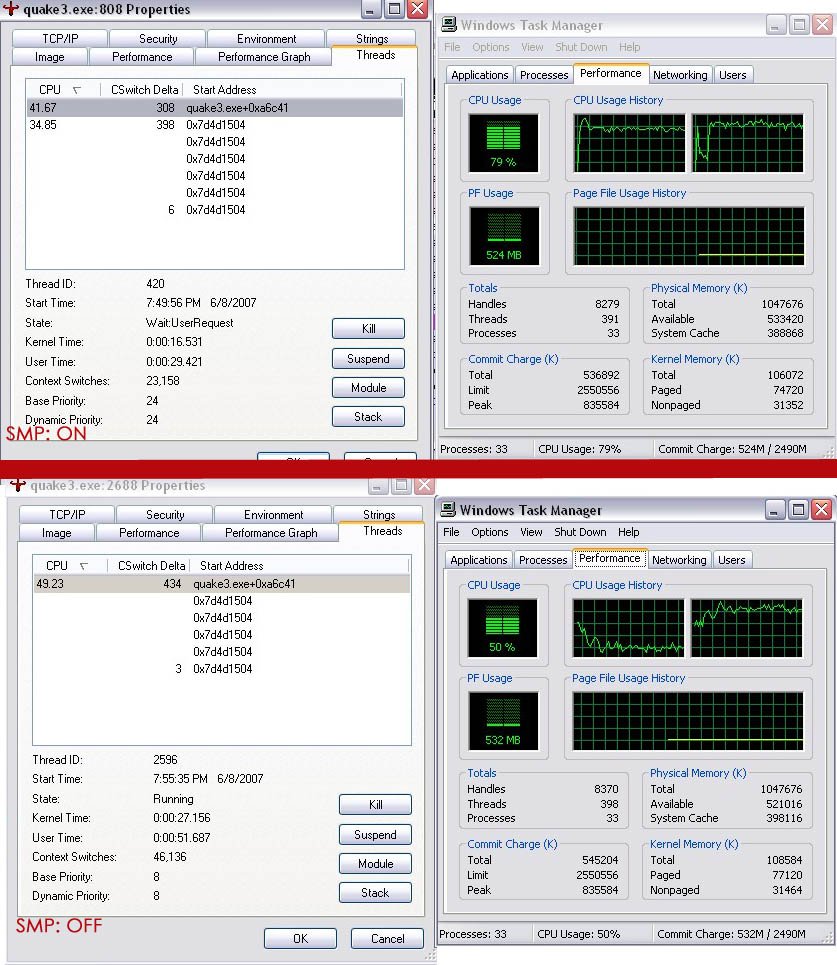Open View menu in lower Task Manager
This screenshot has height=965, width=837.
click(x=531, y=532)
